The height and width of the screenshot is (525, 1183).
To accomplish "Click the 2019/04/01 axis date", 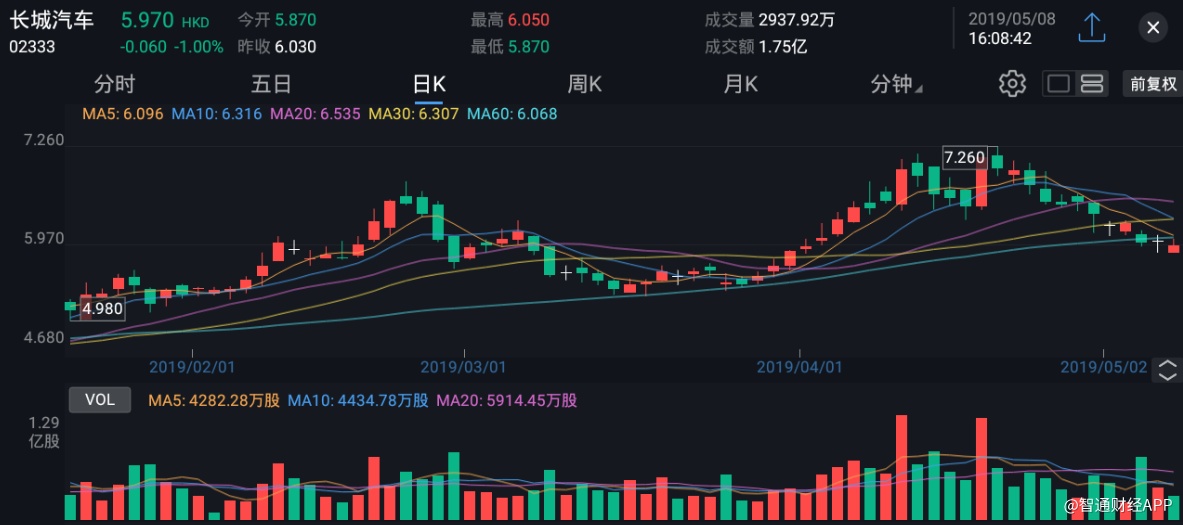I will tap(799, 367).
